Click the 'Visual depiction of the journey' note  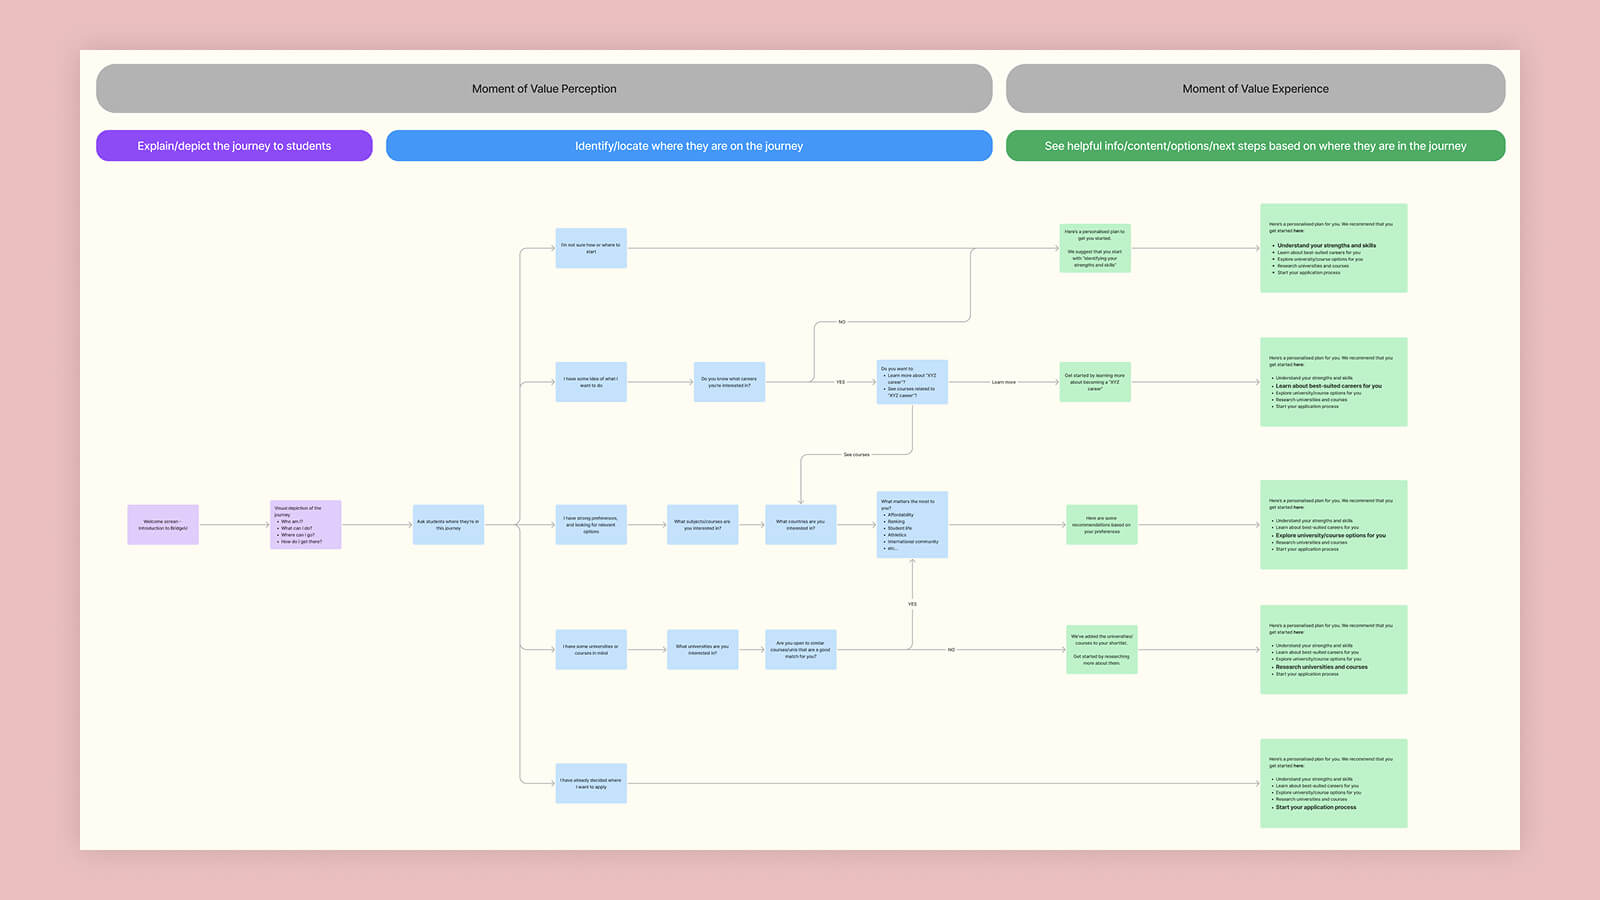pos(305,524)
